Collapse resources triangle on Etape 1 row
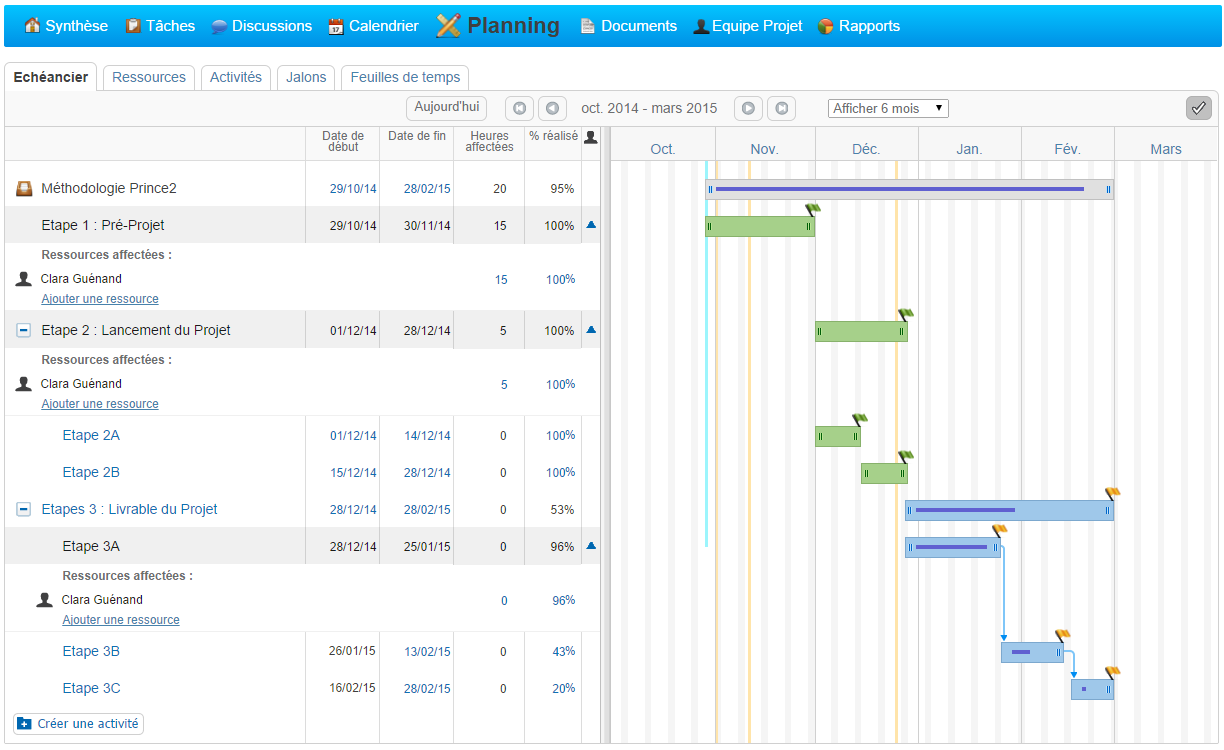The width and height of the screenshot is (1224, 750). [x=591, y=225]
